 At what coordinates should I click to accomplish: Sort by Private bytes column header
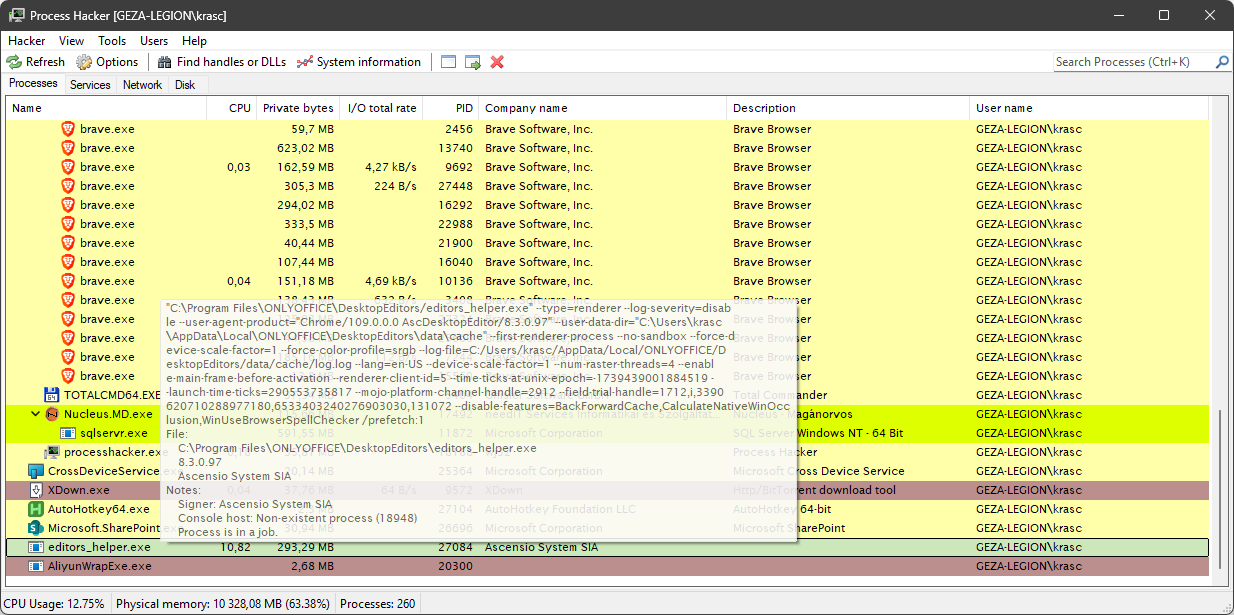(297, 108)
